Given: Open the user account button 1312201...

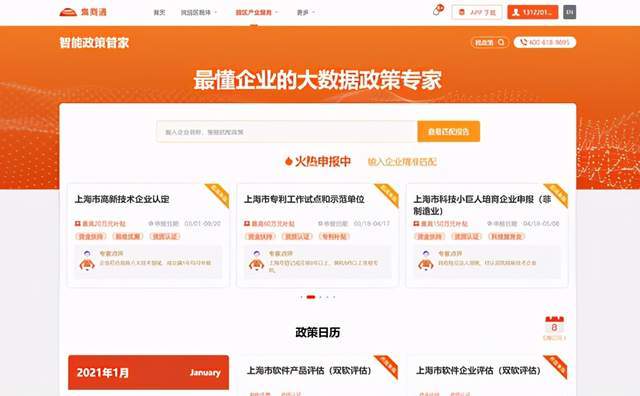Looking at the screenshot, I should 533,12.
